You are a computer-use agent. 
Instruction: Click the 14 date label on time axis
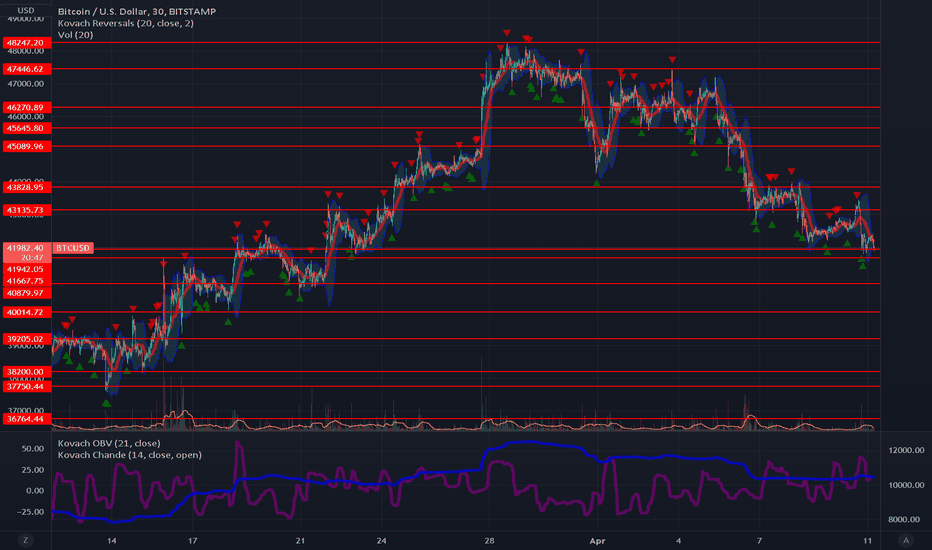point(111,540)
